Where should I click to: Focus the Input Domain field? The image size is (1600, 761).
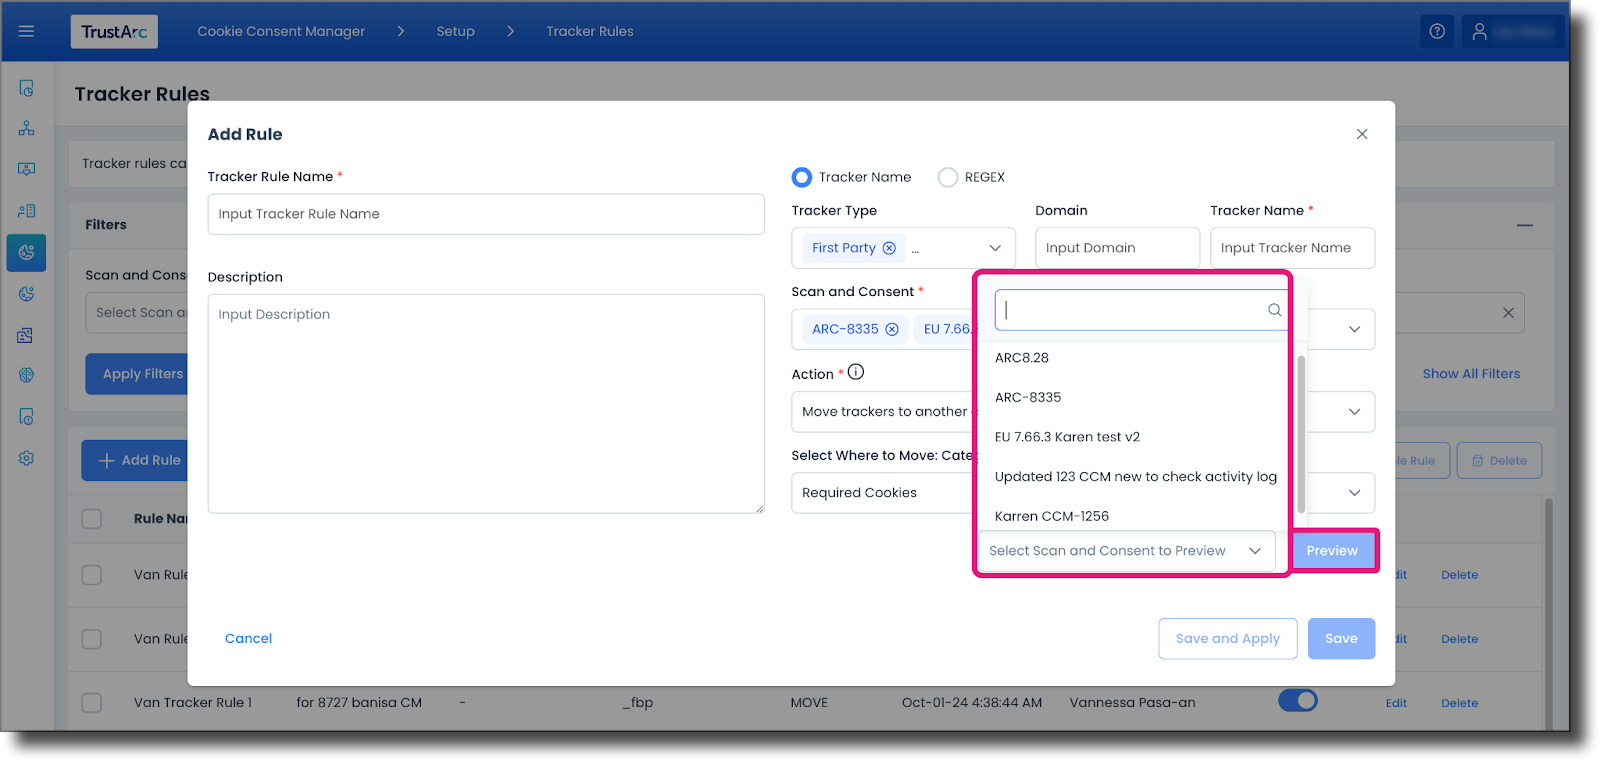click(1117, 248)
